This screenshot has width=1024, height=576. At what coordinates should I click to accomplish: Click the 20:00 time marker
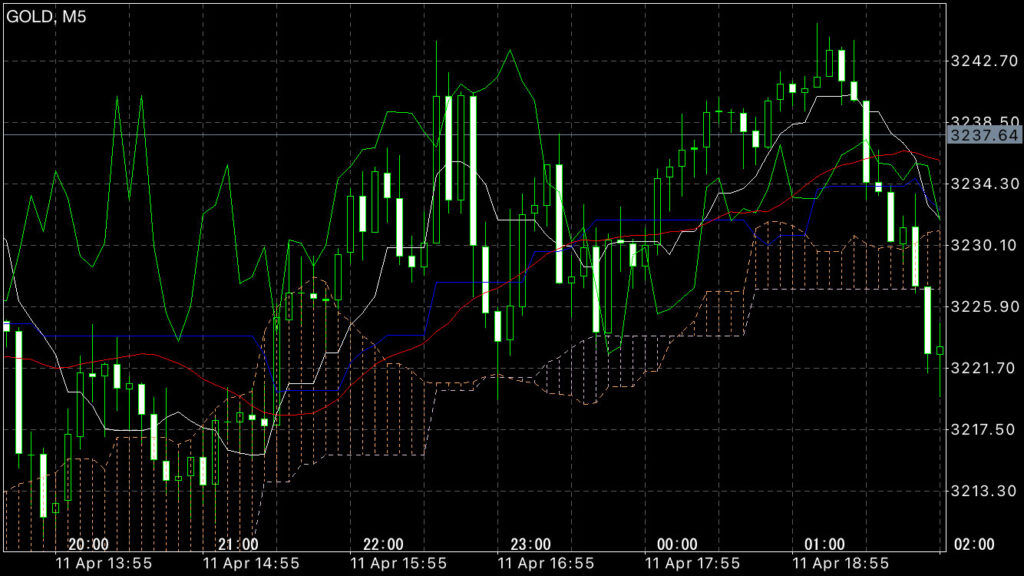(89, 544)
